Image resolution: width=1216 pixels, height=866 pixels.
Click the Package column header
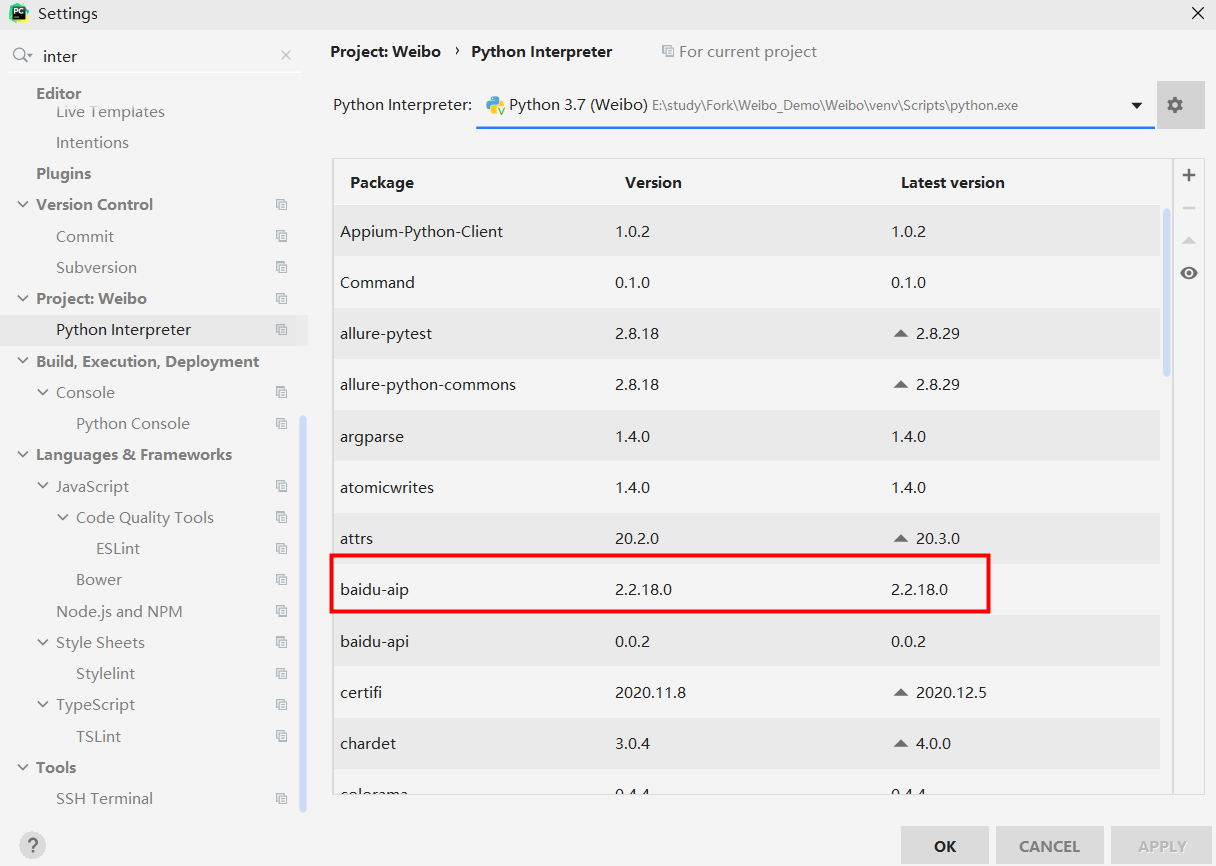382,182
